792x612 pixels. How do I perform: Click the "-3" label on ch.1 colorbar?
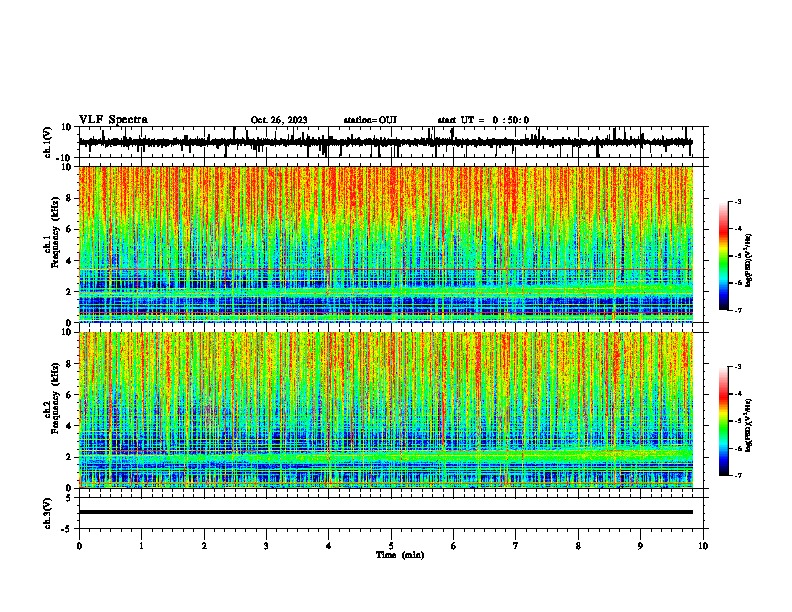pos(738,201)
